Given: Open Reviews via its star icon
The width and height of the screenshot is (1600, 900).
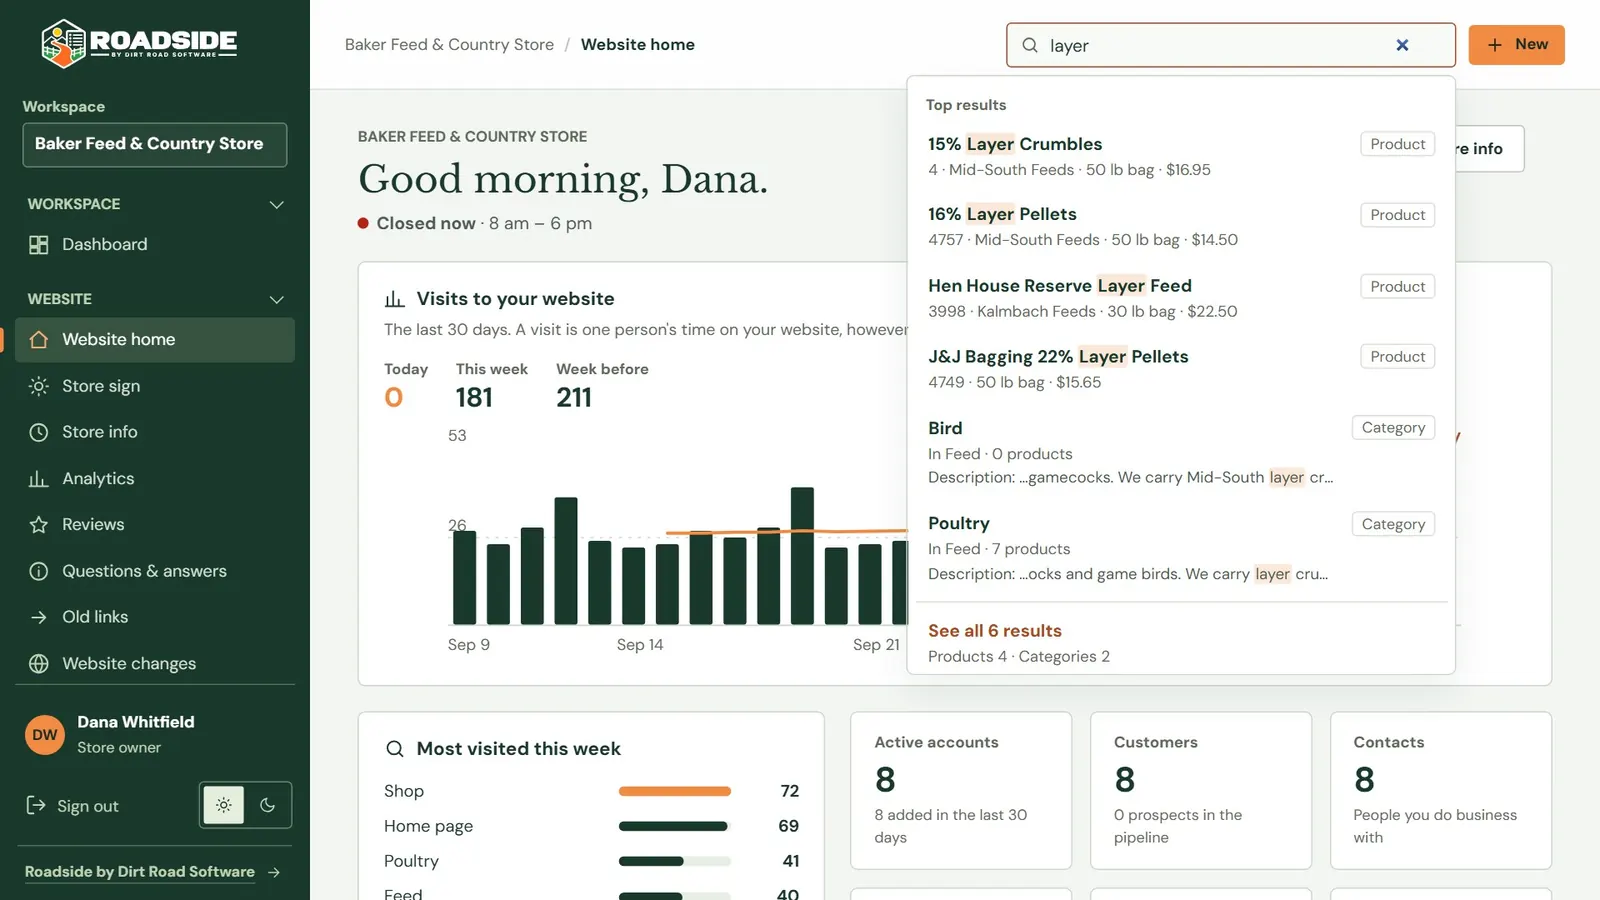Looking at the screenshot, I should tap(39, 525).
